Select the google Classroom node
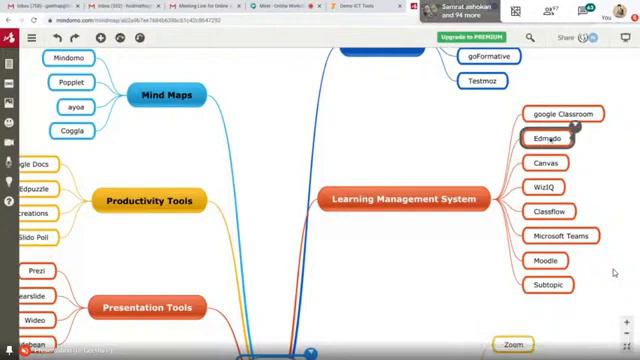 563,114
